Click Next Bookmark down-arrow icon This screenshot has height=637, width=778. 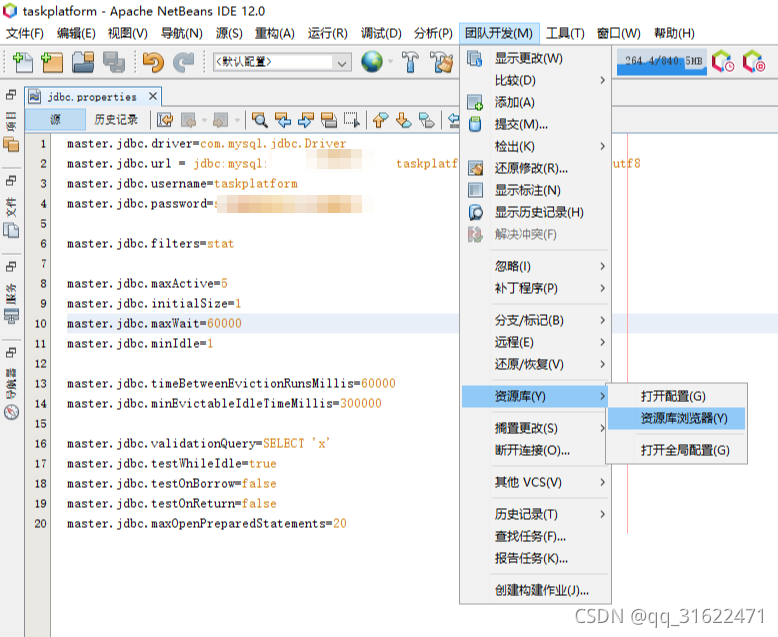[404, 120]
